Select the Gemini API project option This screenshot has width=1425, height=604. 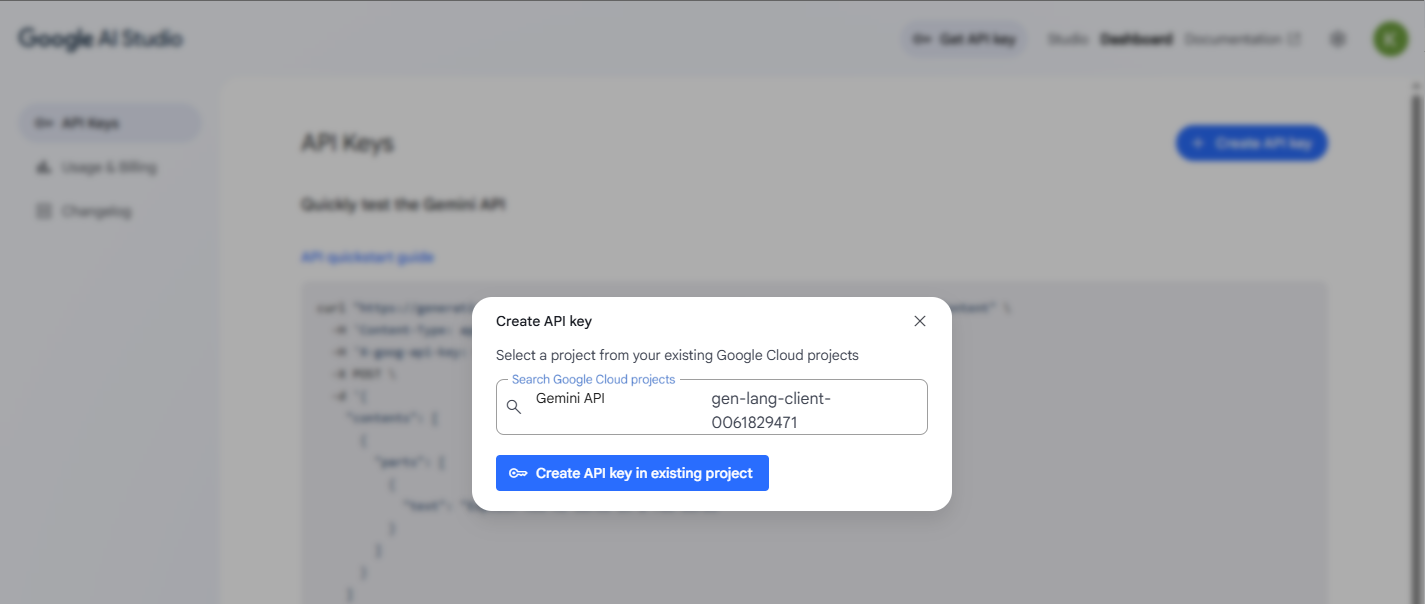pyautogui.click(x=570, y=398)
